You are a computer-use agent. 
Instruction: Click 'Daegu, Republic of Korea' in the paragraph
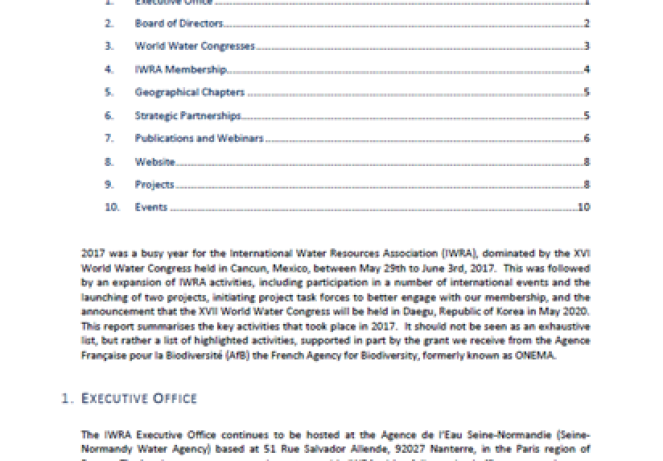click(x=463, y=312)
